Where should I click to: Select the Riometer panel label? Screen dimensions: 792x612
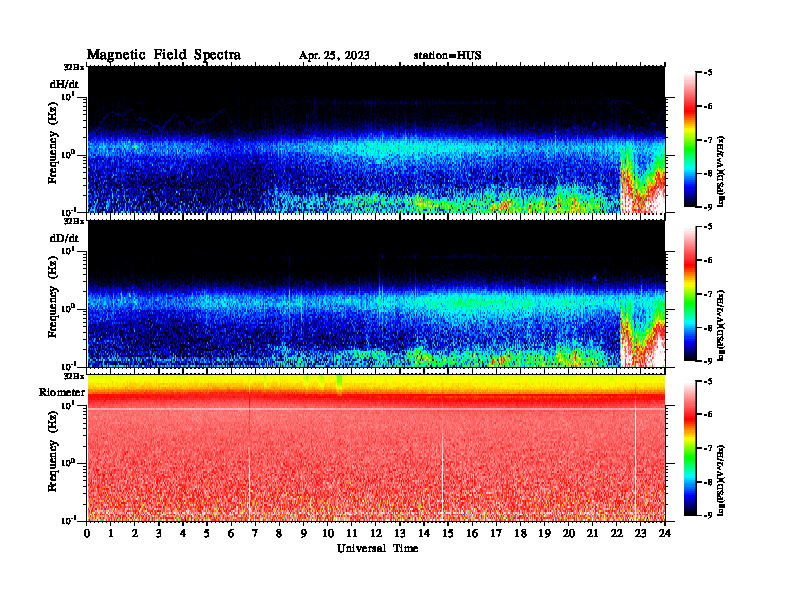pyautogui.click(x=62, y=392)
